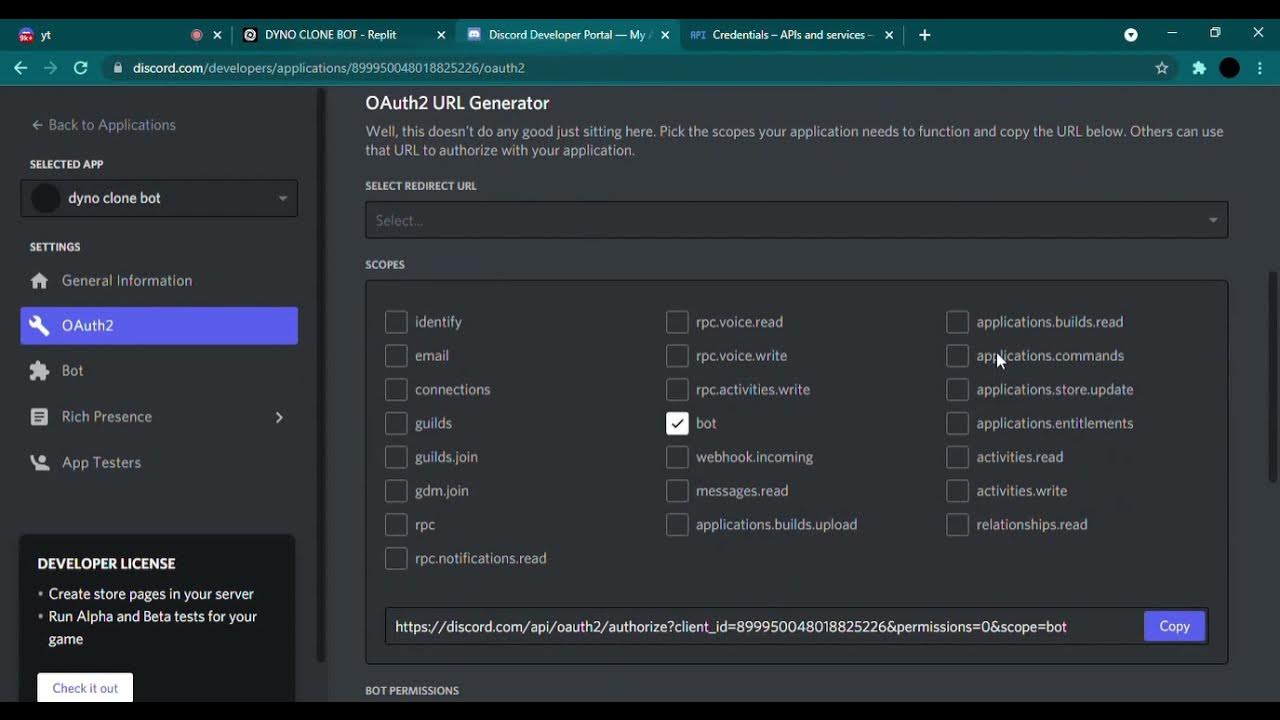Check the rpc.voice.read scope

pos(677,322)
